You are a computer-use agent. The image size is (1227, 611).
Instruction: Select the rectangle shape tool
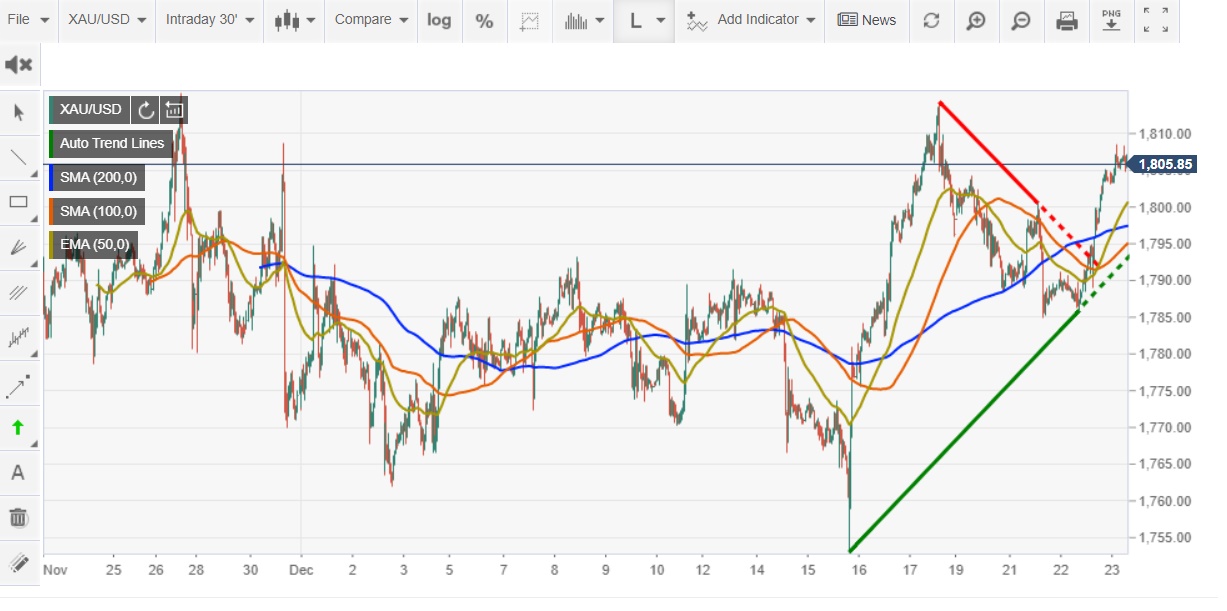pyautogui.click(x=18, y=202)
